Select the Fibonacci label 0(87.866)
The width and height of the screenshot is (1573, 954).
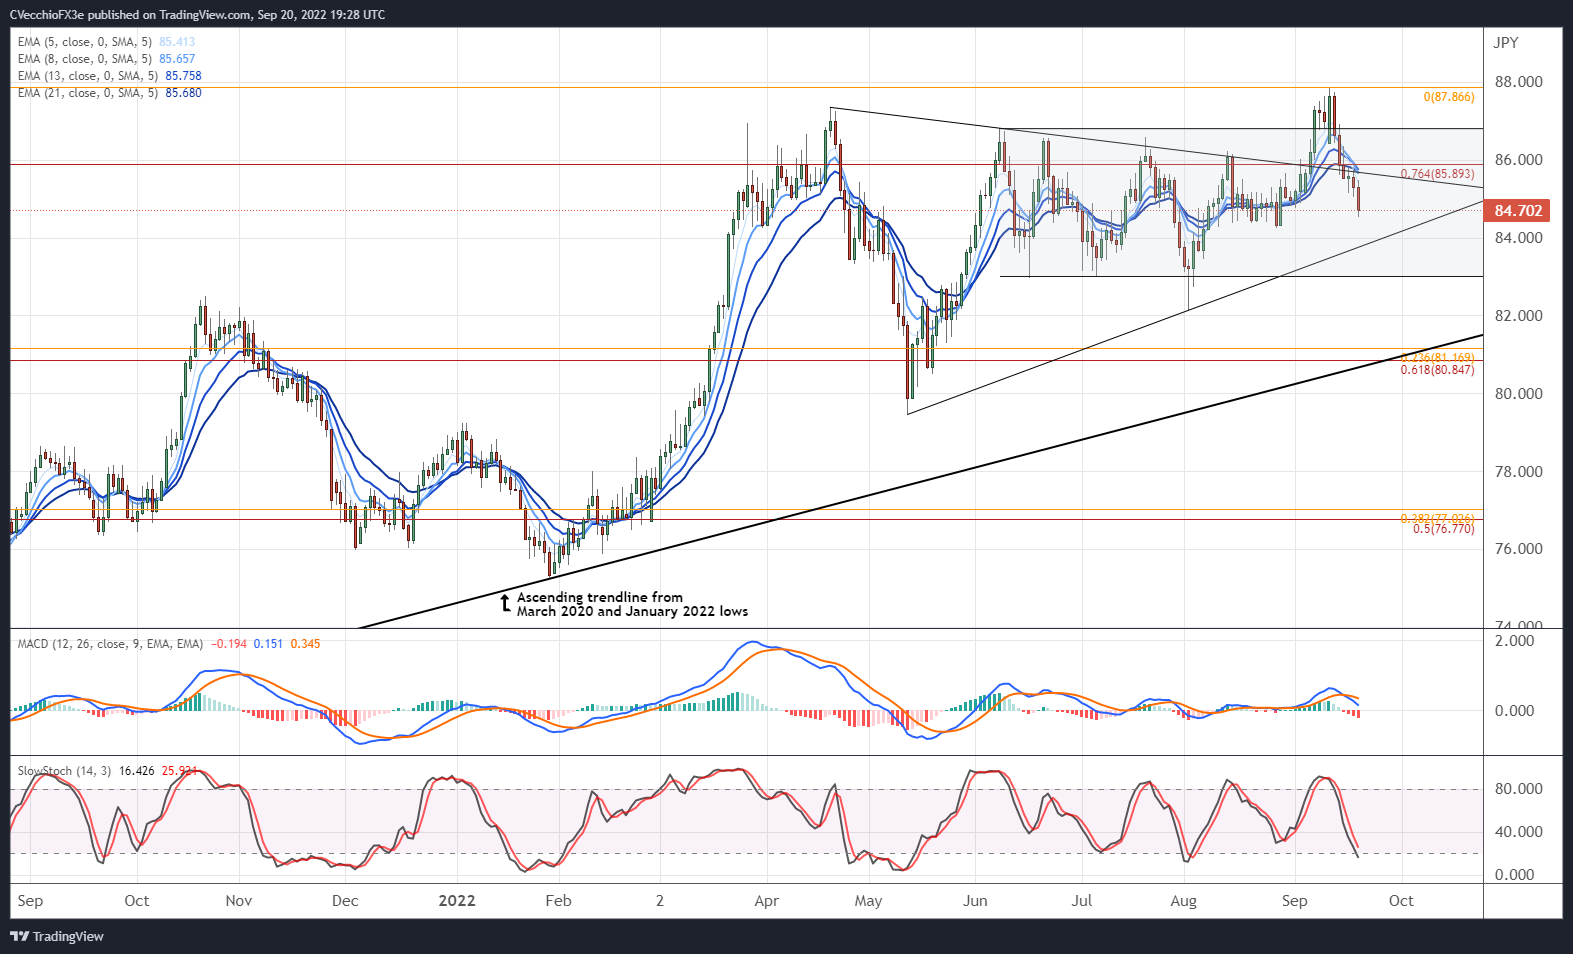point(1449,97)
